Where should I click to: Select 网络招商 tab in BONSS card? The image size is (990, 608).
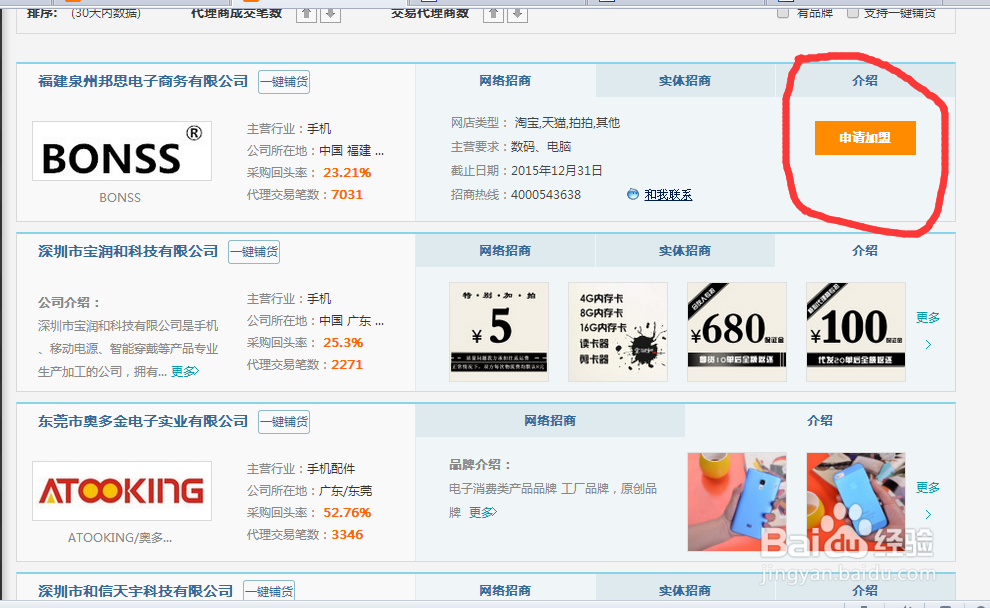(505, 81)
